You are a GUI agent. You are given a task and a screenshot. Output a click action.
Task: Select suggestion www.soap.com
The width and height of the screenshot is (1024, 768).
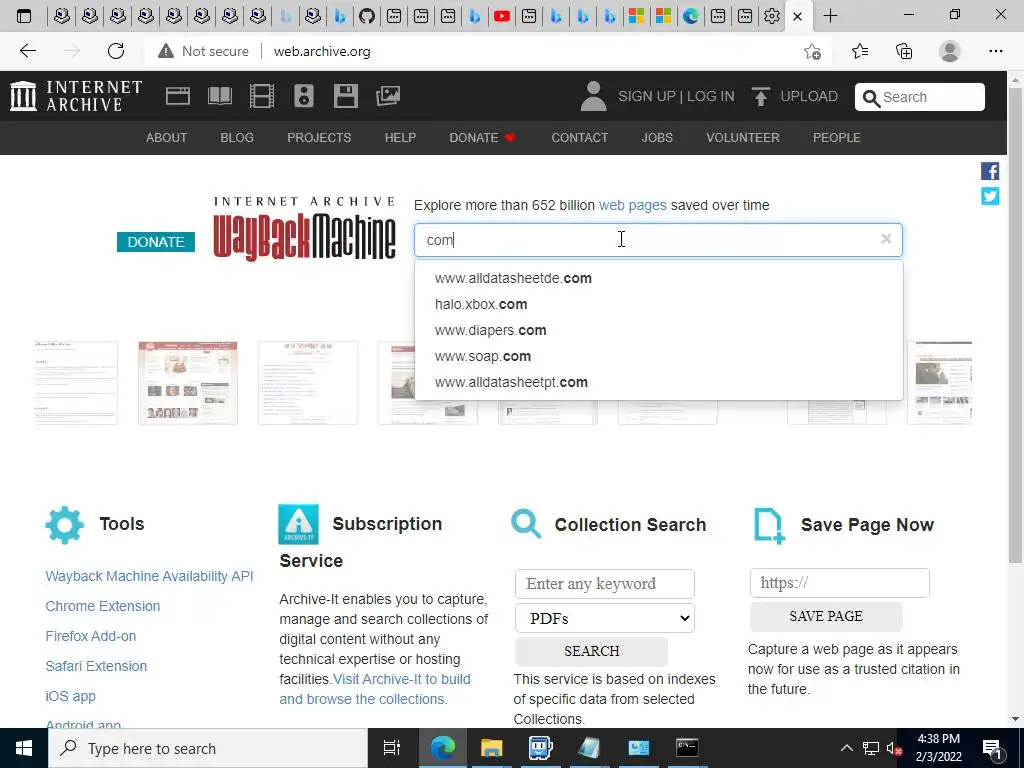click(x=659, y=357)
